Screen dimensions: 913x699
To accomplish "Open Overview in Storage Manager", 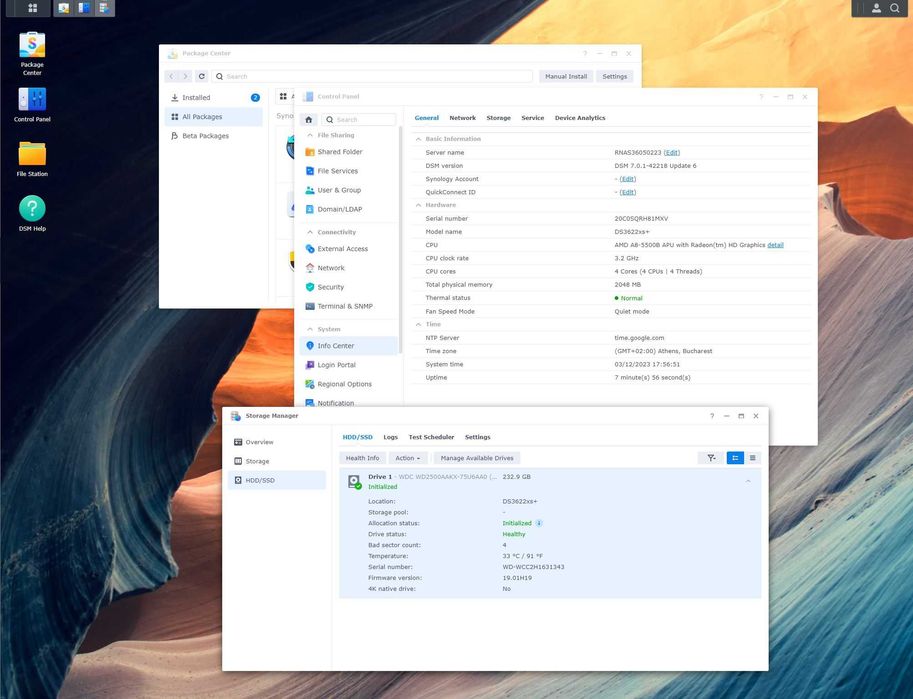I will coord(277,443).
